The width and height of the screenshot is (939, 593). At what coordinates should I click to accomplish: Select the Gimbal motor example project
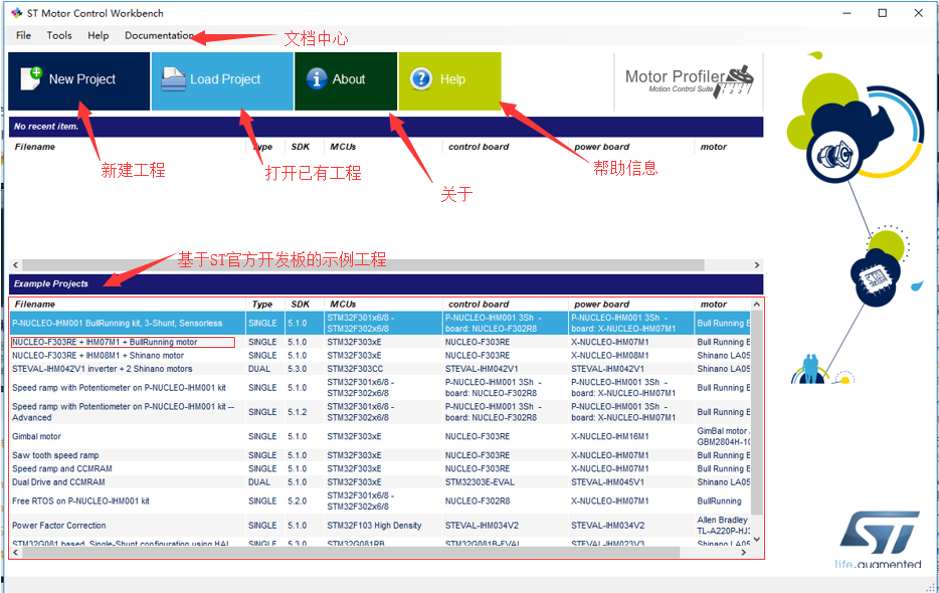tap(120, 436)
